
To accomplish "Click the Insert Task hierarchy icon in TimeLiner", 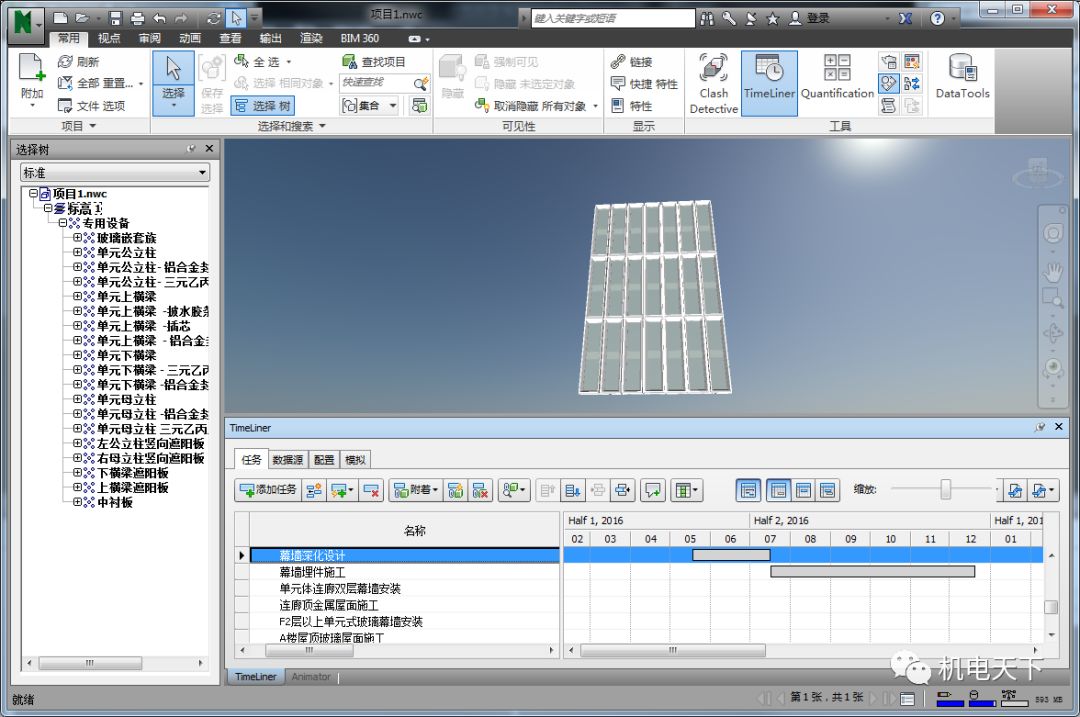I will click(x=314, y=490).
